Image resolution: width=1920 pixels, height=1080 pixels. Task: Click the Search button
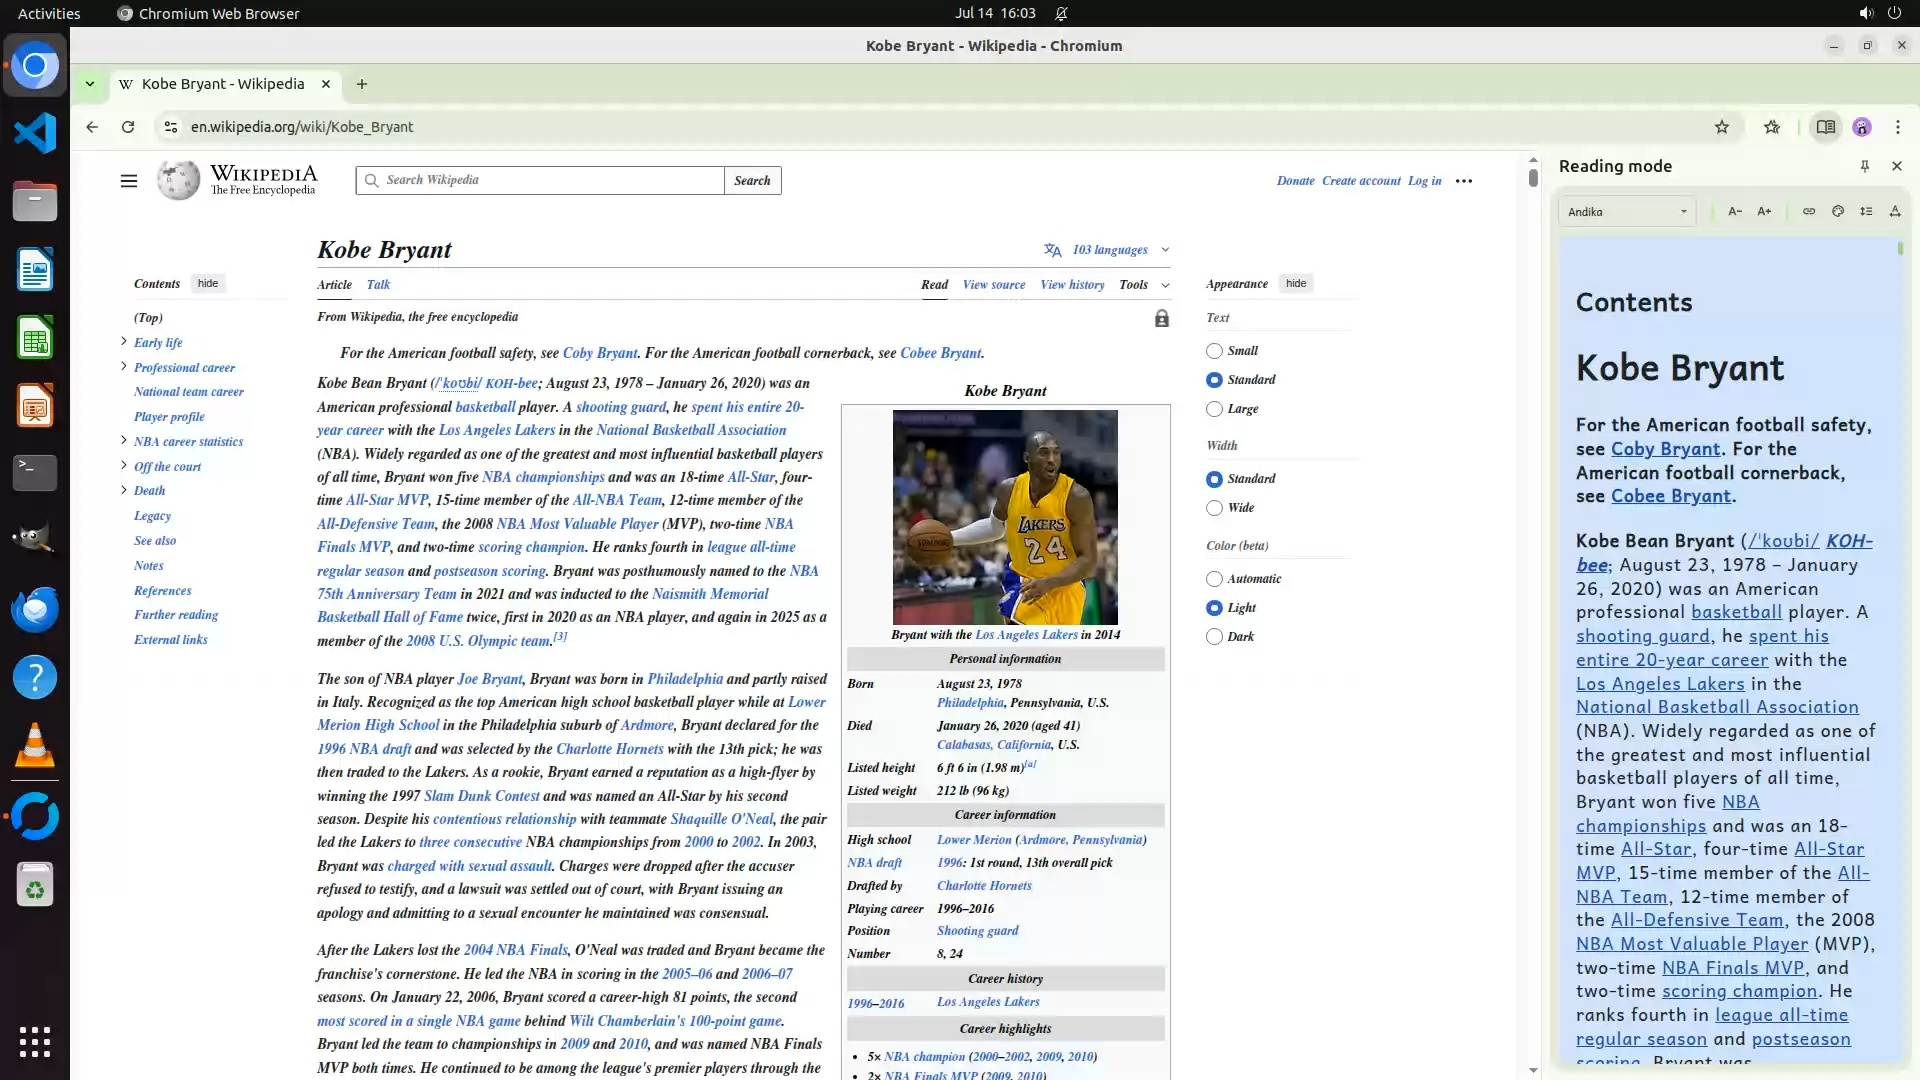click(752, 181)
